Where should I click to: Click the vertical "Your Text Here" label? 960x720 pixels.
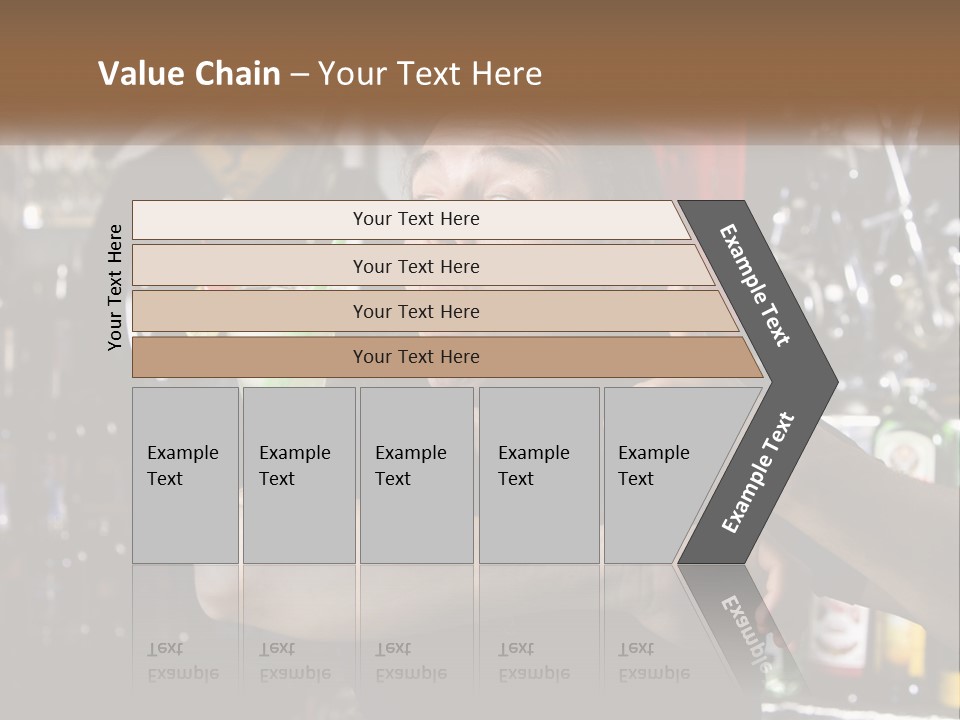click(x=115, y=287)
